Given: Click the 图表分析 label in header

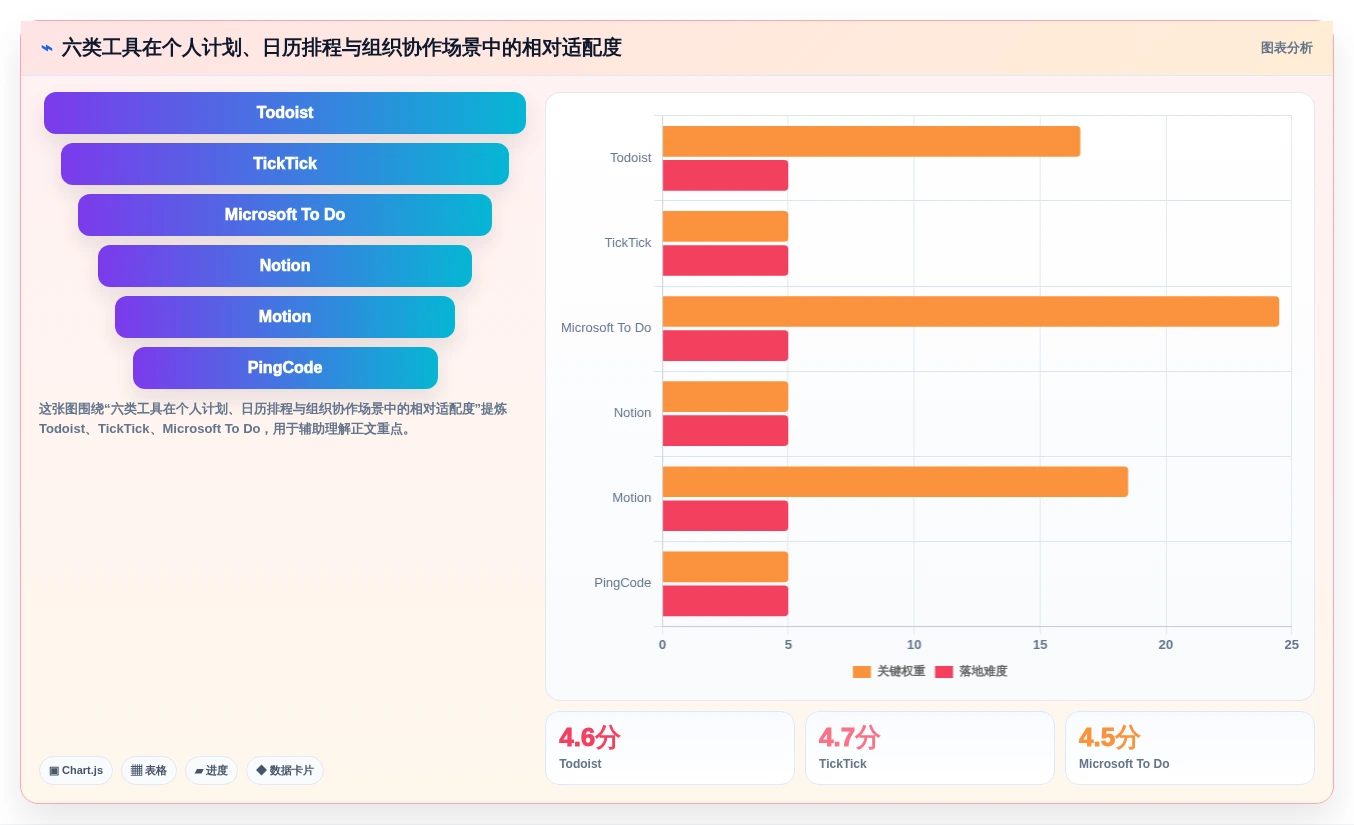Looking at the screenshot, I should tap(1286, 48).
